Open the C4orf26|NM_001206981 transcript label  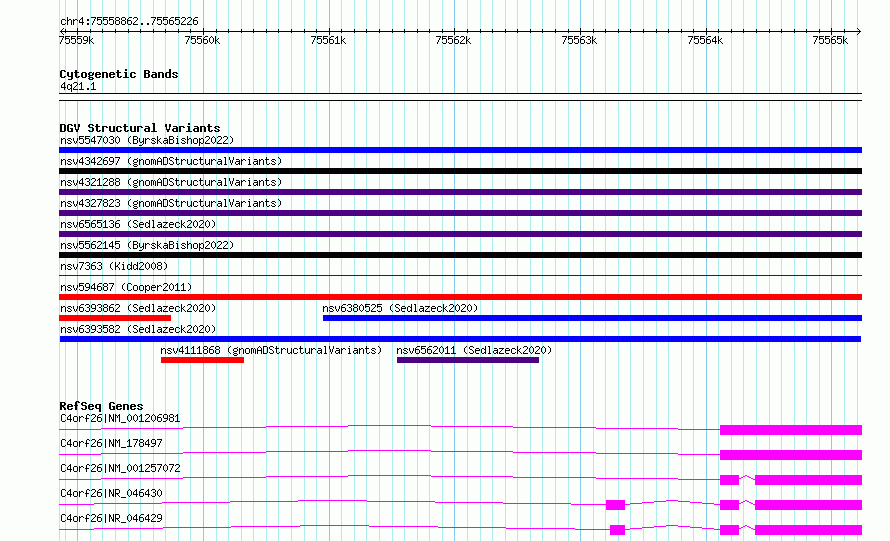point(120,418)
